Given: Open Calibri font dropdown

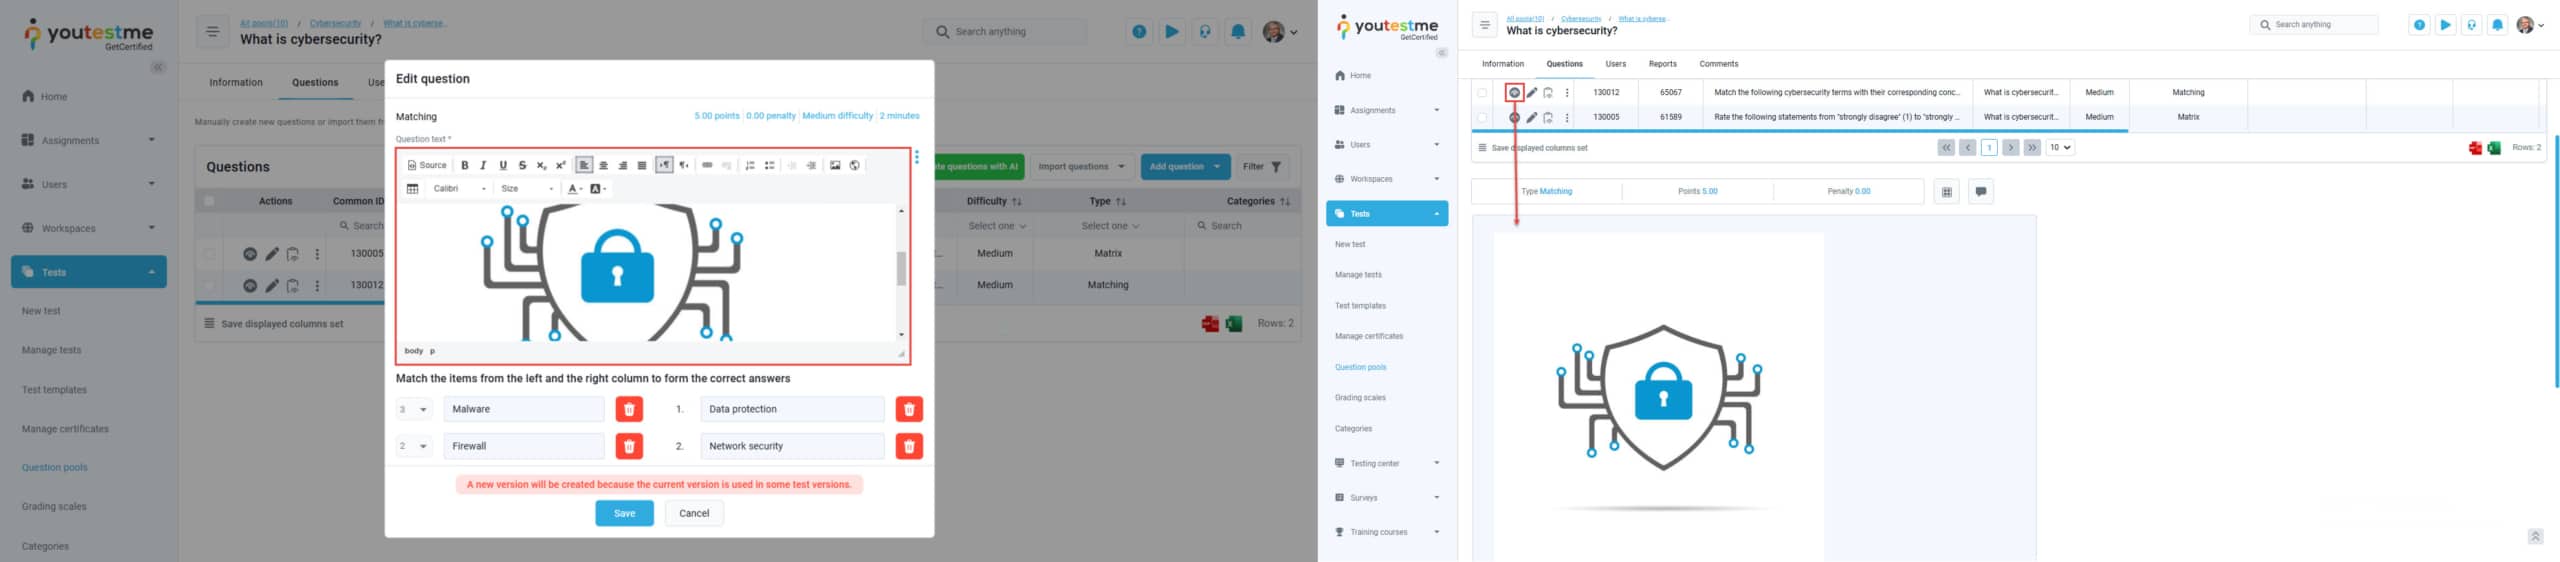Looking at the screenshot, I should point(460,189).
